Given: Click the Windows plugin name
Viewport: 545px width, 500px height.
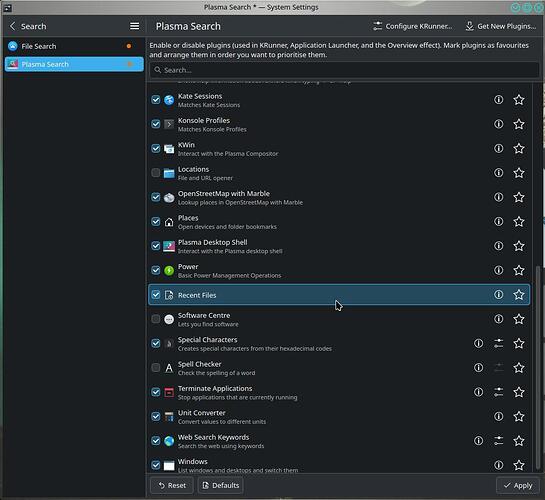Looking at the screenshot, I should [193, 461].
